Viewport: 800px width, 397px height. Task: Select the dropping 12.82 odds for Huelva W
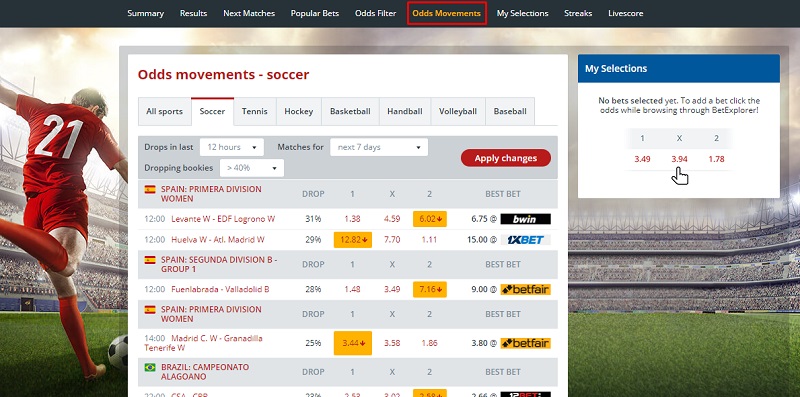pyautogui.click(x=353, y=239)
